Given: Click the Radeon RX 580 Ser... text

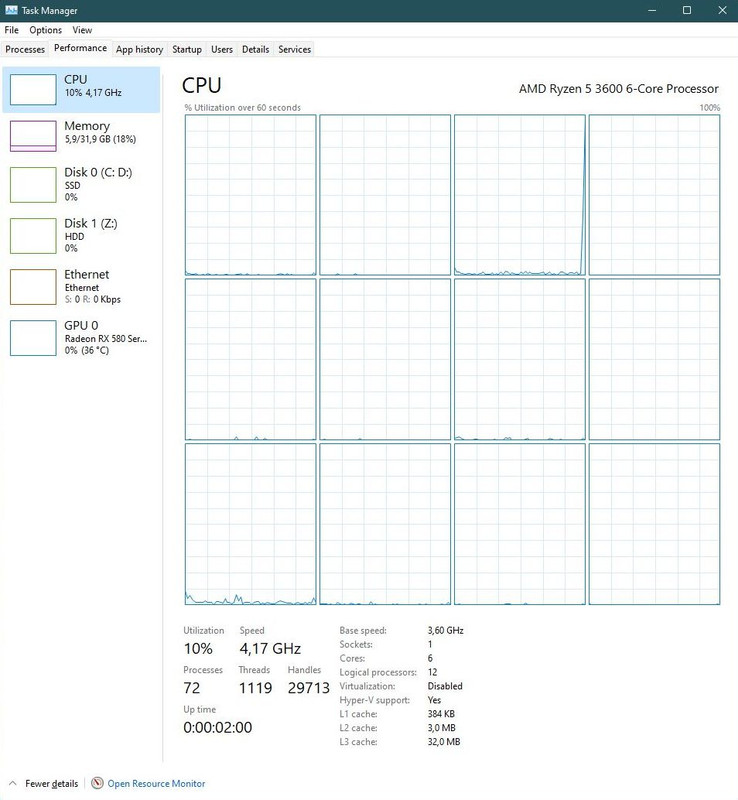Looking at the screenshot, I should click(106, 339).
